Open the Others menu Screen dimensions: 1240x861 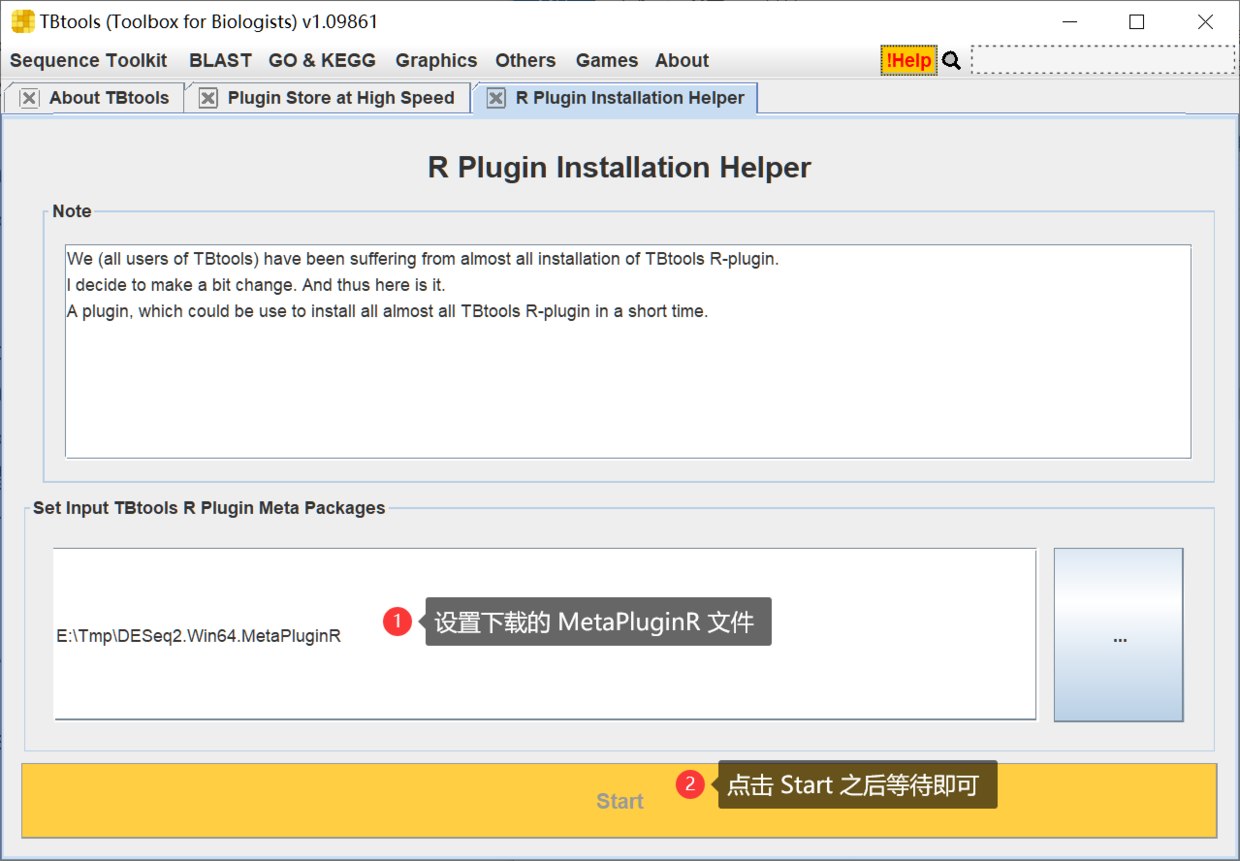tap(525, 60)
